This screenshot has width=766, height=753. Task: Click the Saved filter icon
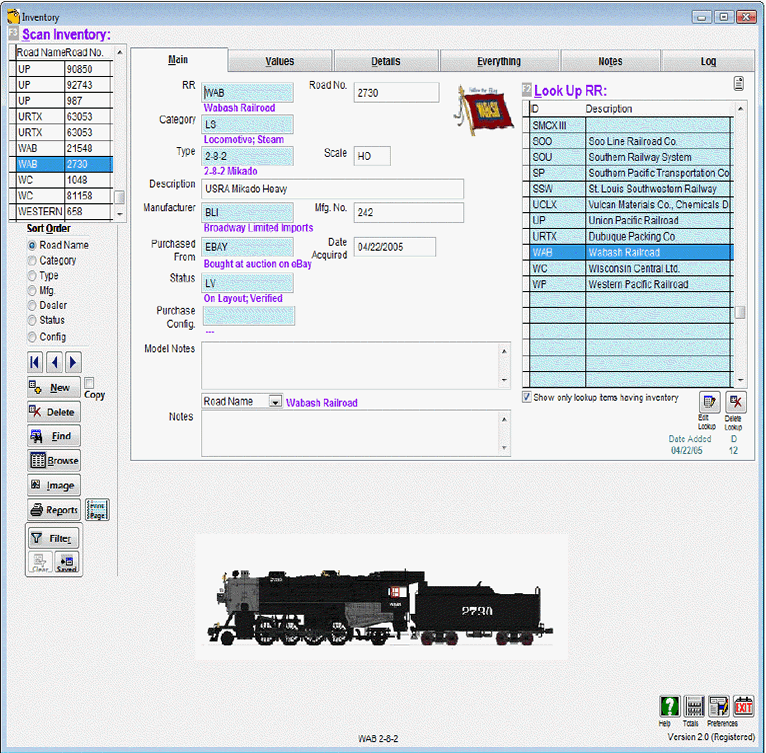click(x=66, y=563)
